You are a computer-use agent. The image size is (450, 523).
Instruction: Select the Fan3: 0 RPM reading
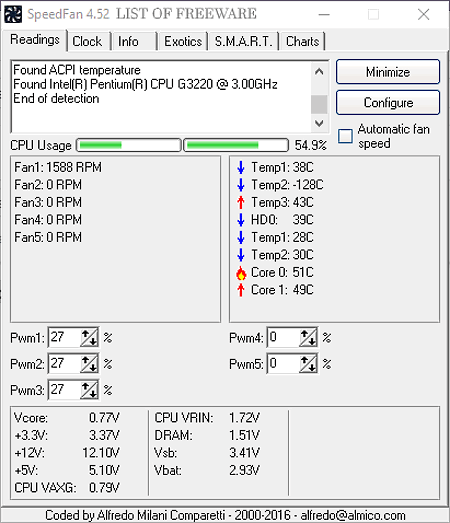click(48, 202)
